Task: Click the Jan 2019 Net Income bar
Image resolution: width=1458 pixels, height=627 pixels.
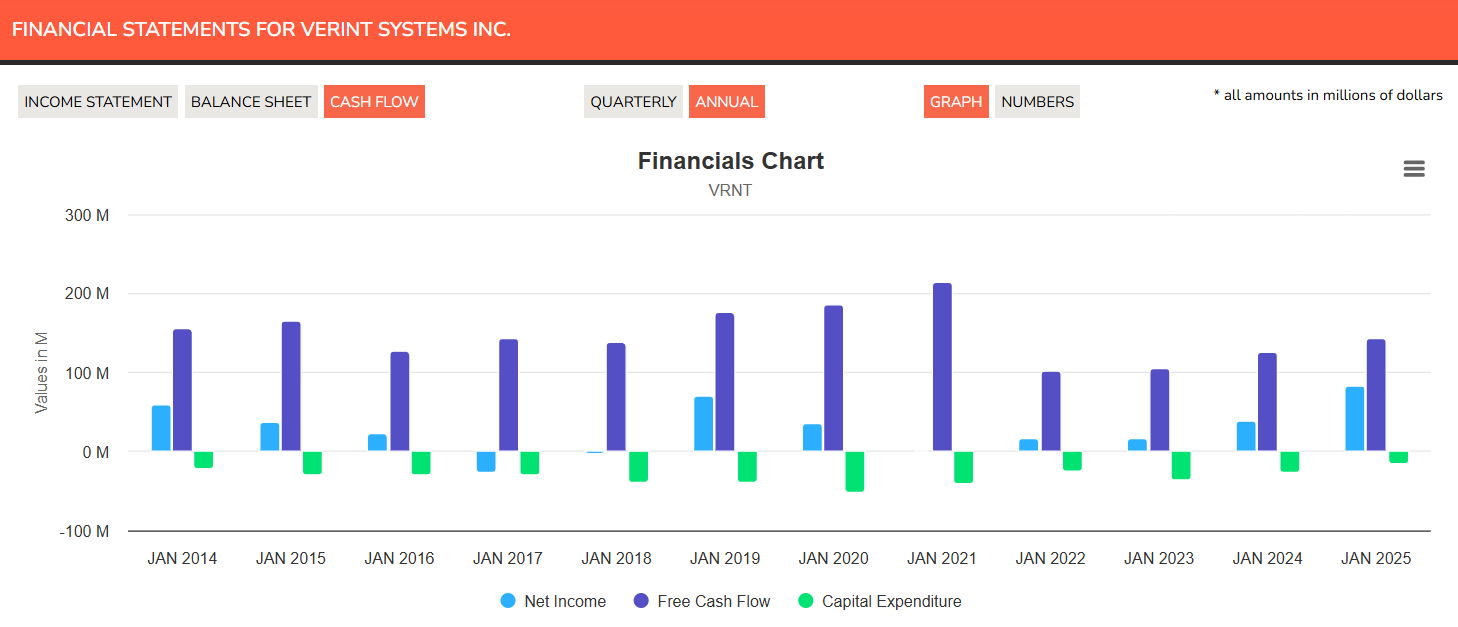Action: coord(704,424)
